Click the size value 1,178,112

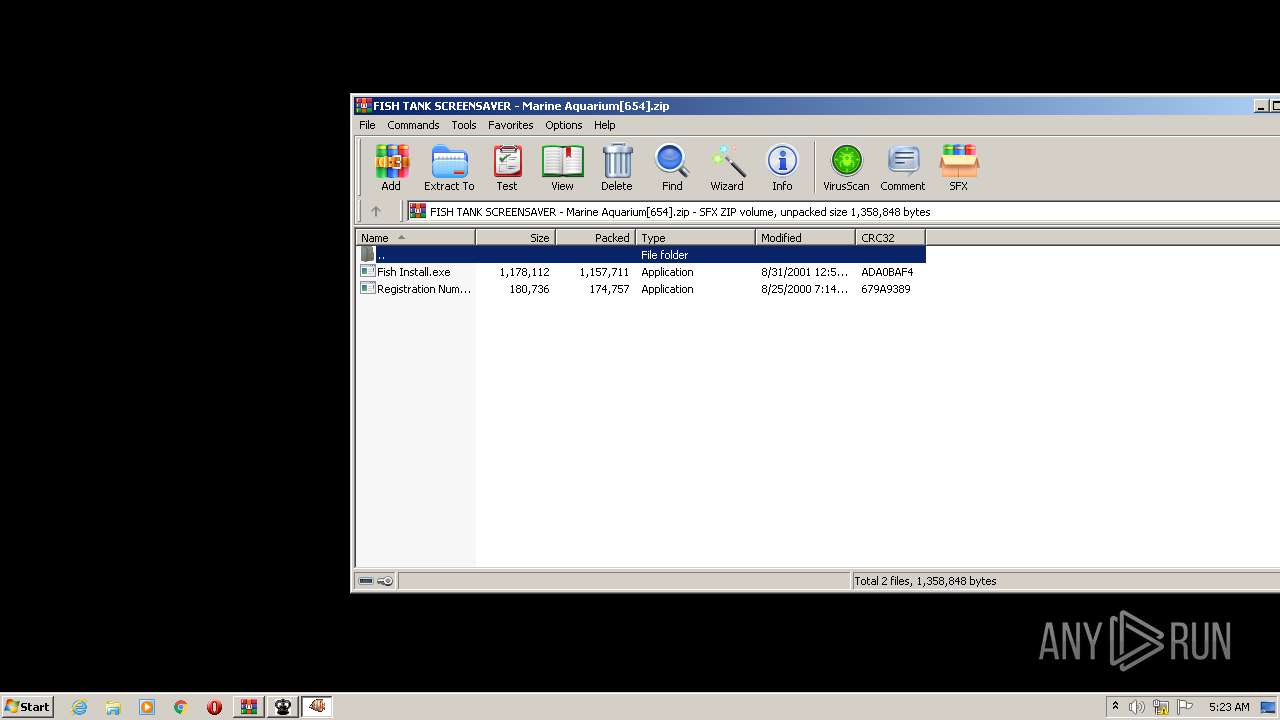524,272
